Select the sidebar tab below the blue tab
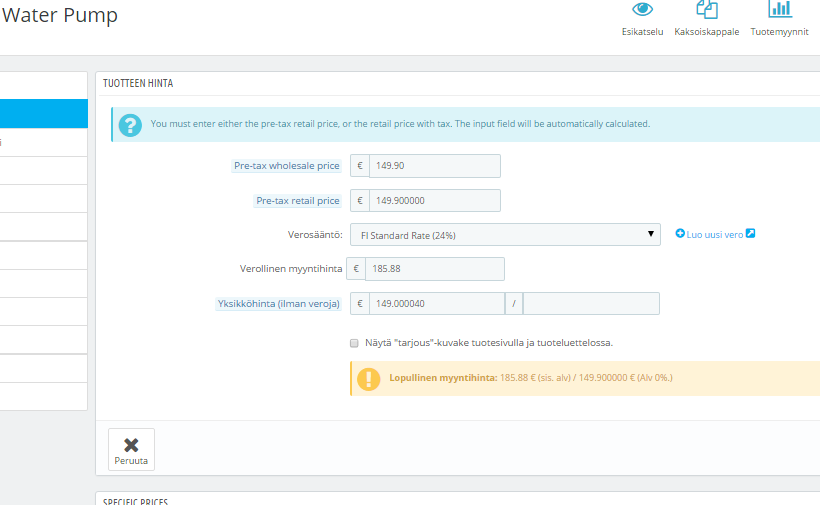 pos(43,142)
